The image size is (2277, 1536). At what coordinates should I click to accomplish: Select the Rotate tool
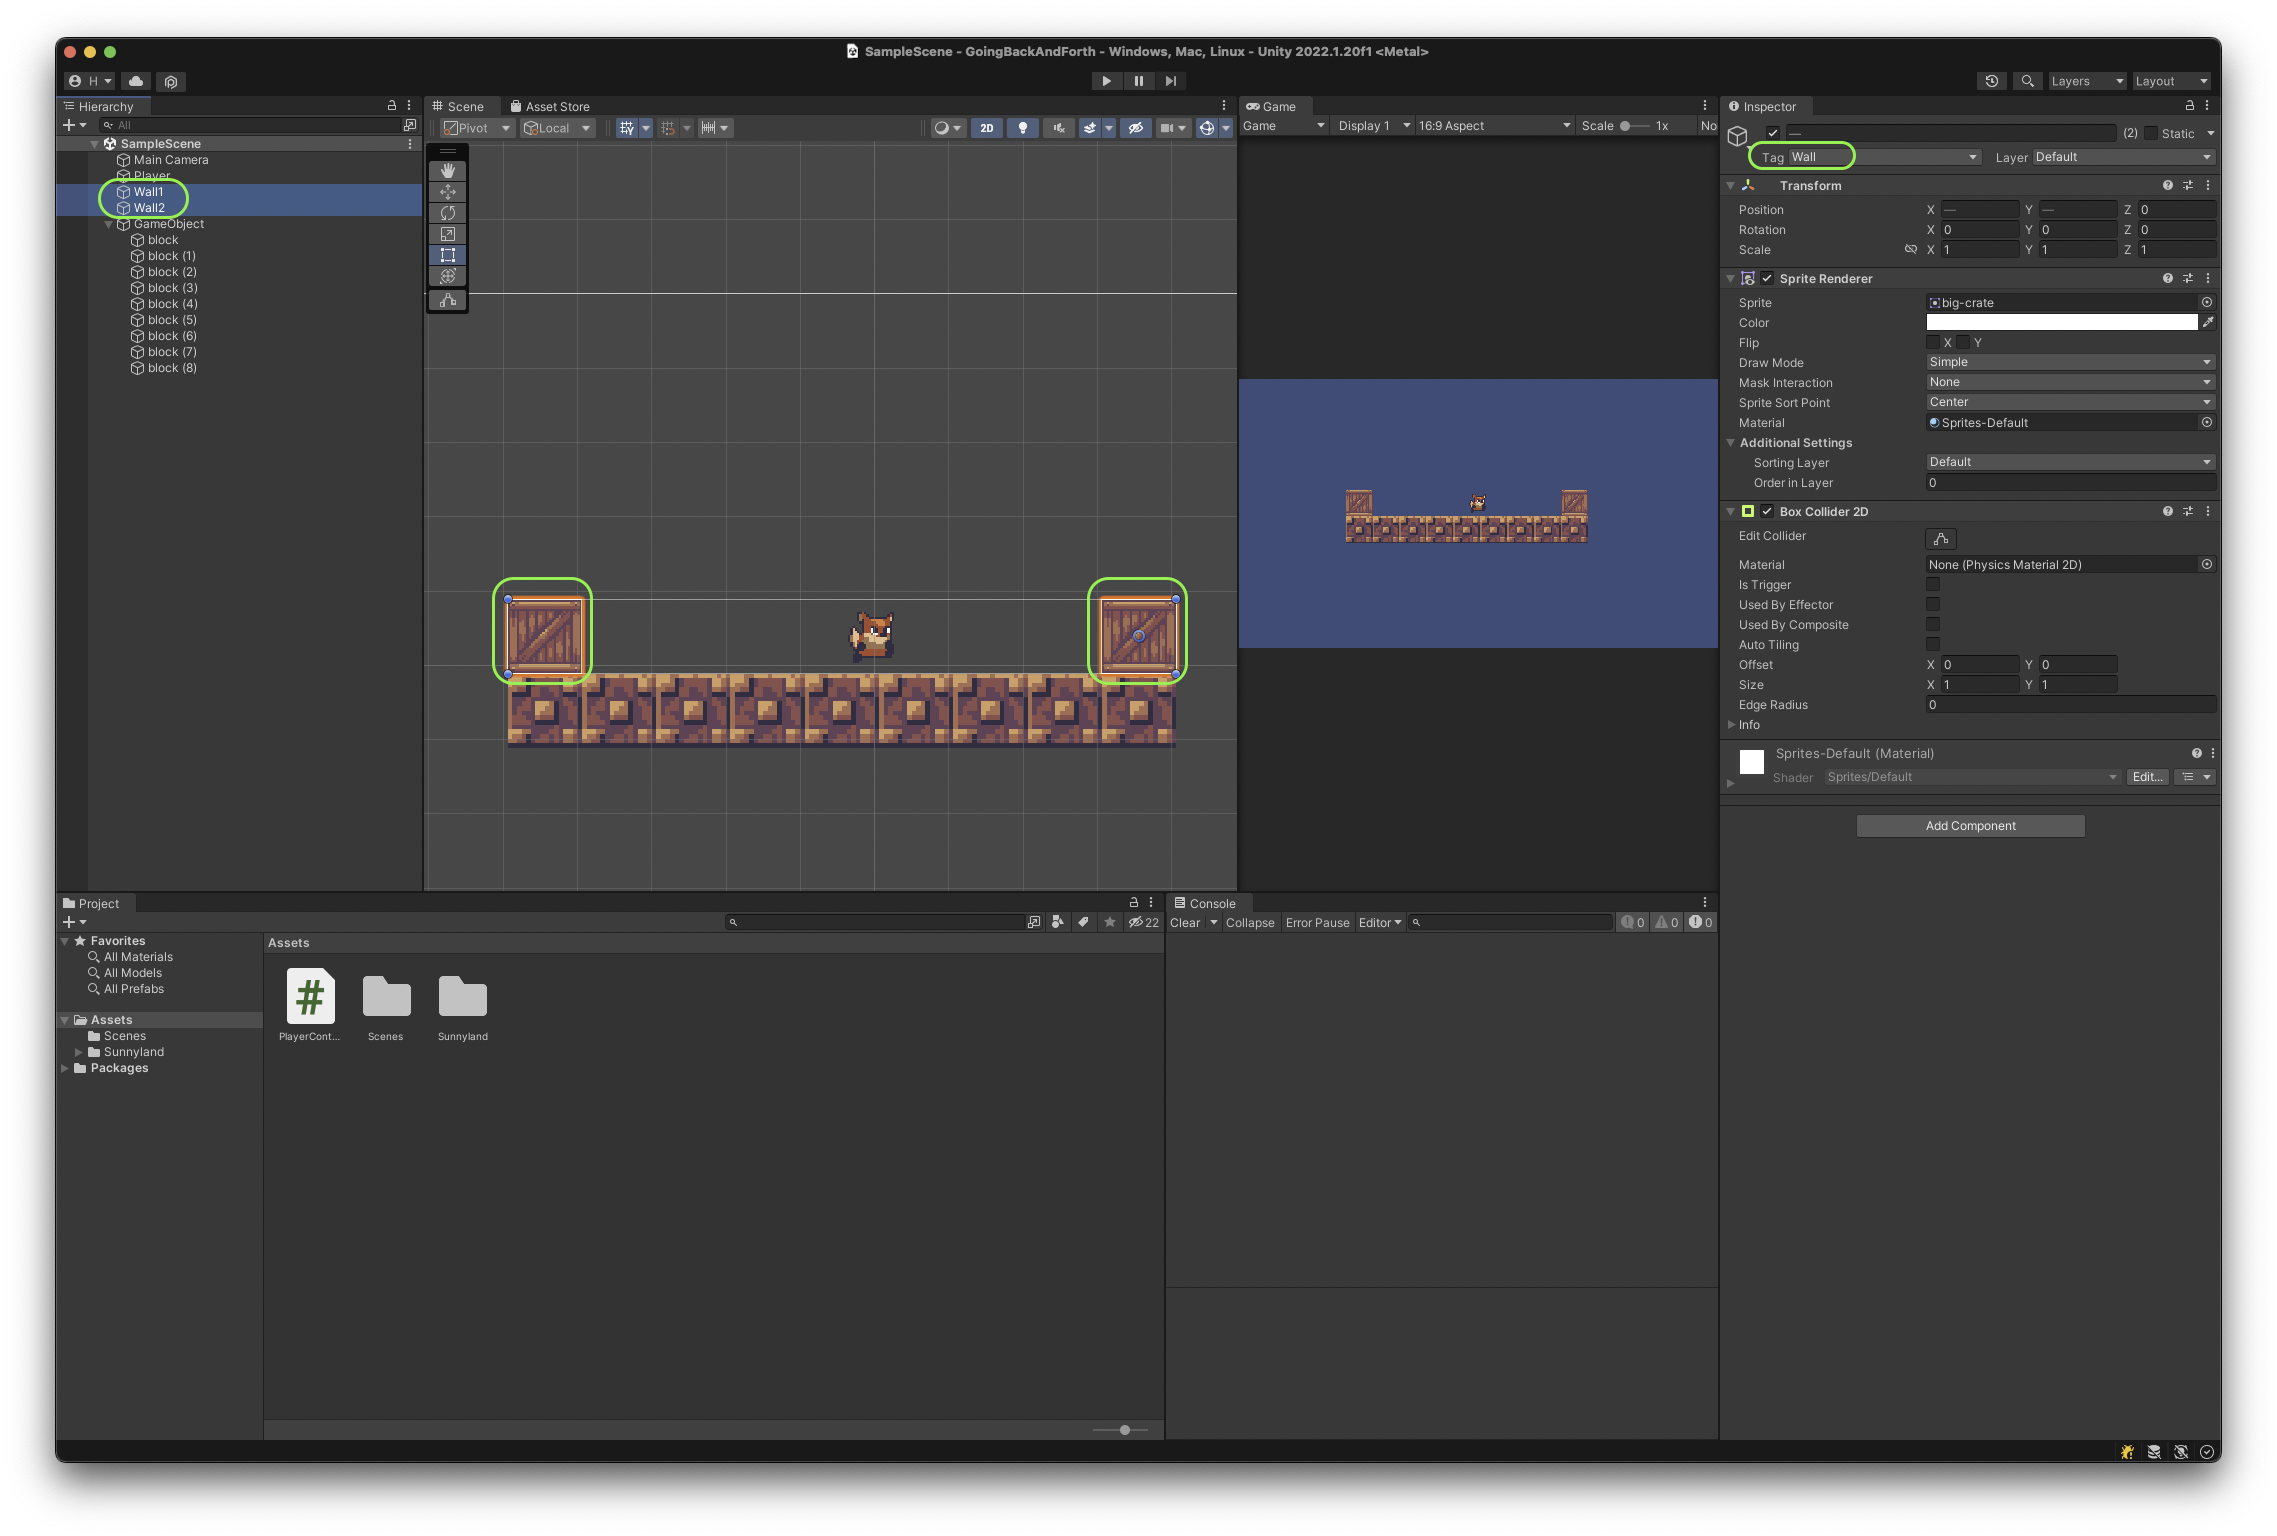(447, 213)
